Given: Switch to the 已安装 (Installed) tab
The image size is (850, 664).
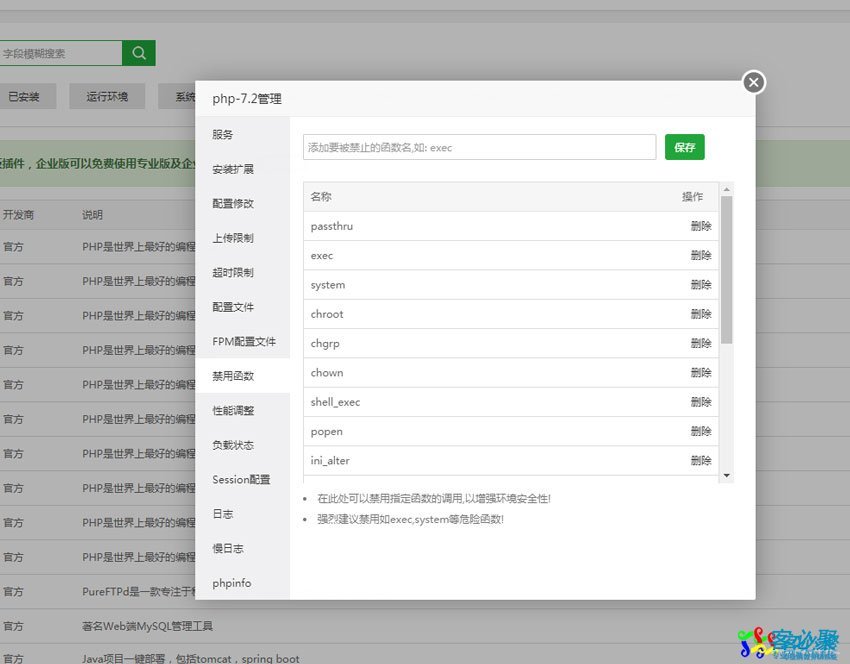Looking at the screenshot, I should click(x=28, y=96).
